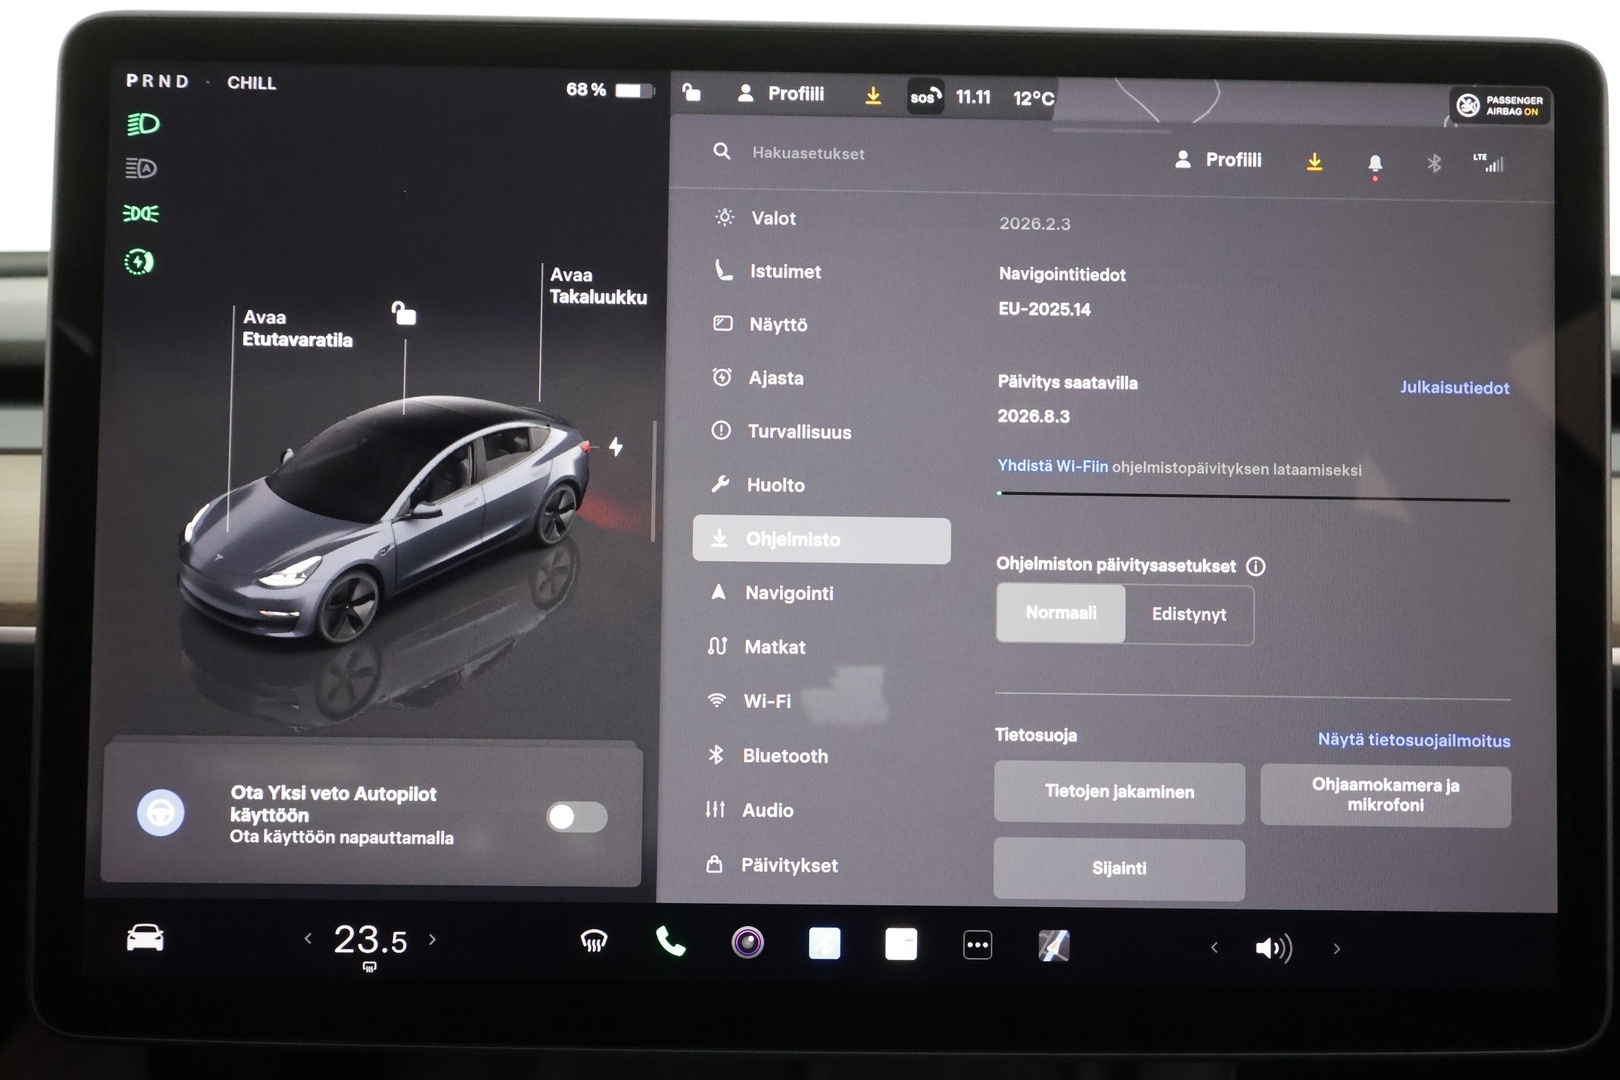
Task: Increase temperature with right chevron
Action: pos(432,939)
